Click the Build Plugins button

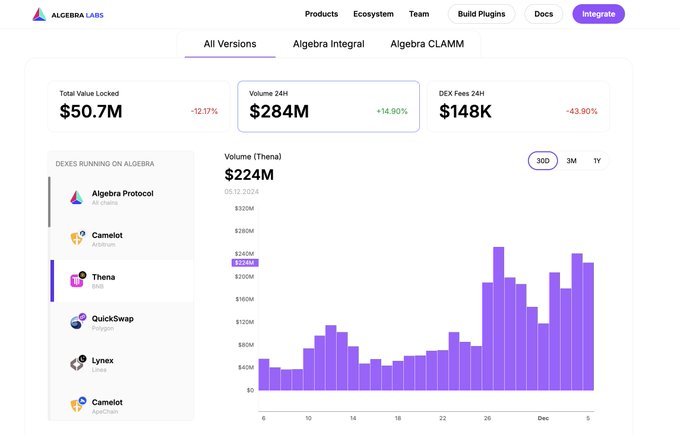pyautogui.click(x=481, y=14)
